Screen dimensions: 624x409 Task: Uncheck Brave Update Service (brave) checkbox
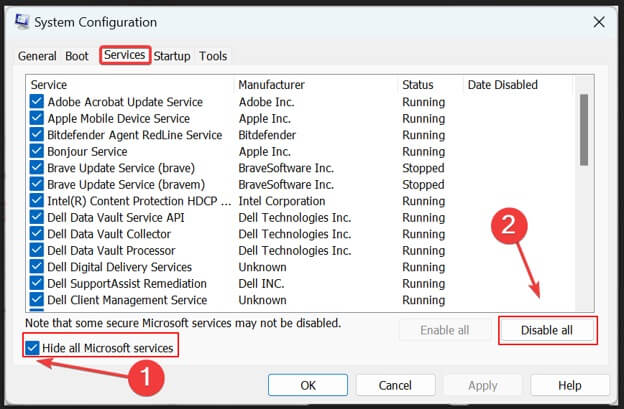pos(37,167)
